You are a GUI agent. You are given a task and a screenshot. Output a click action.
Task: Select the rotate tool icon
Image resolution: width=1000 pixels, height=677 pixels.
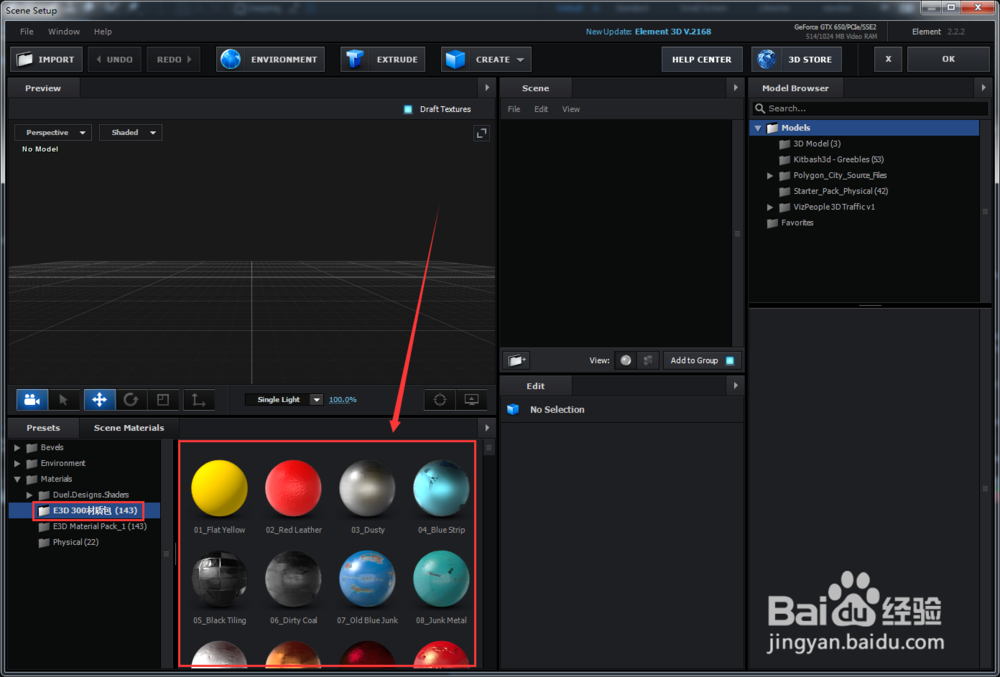[x=131, y=400]
